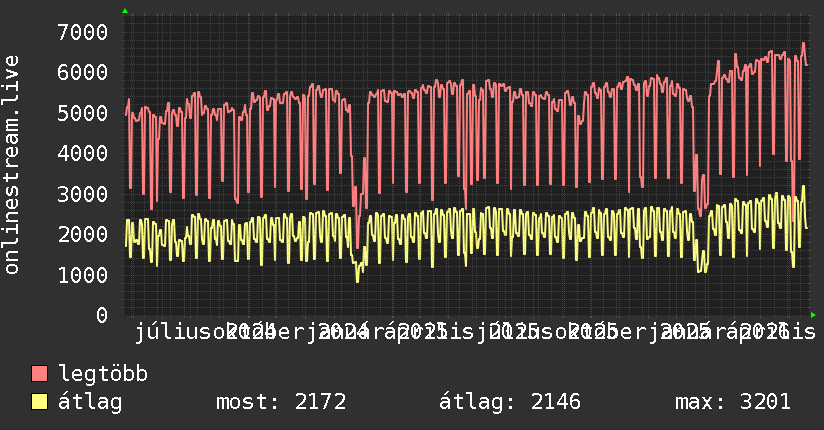Click the 6000 y-axis label
The width and height of the screenshot is (824, 430).
point(83,73)
